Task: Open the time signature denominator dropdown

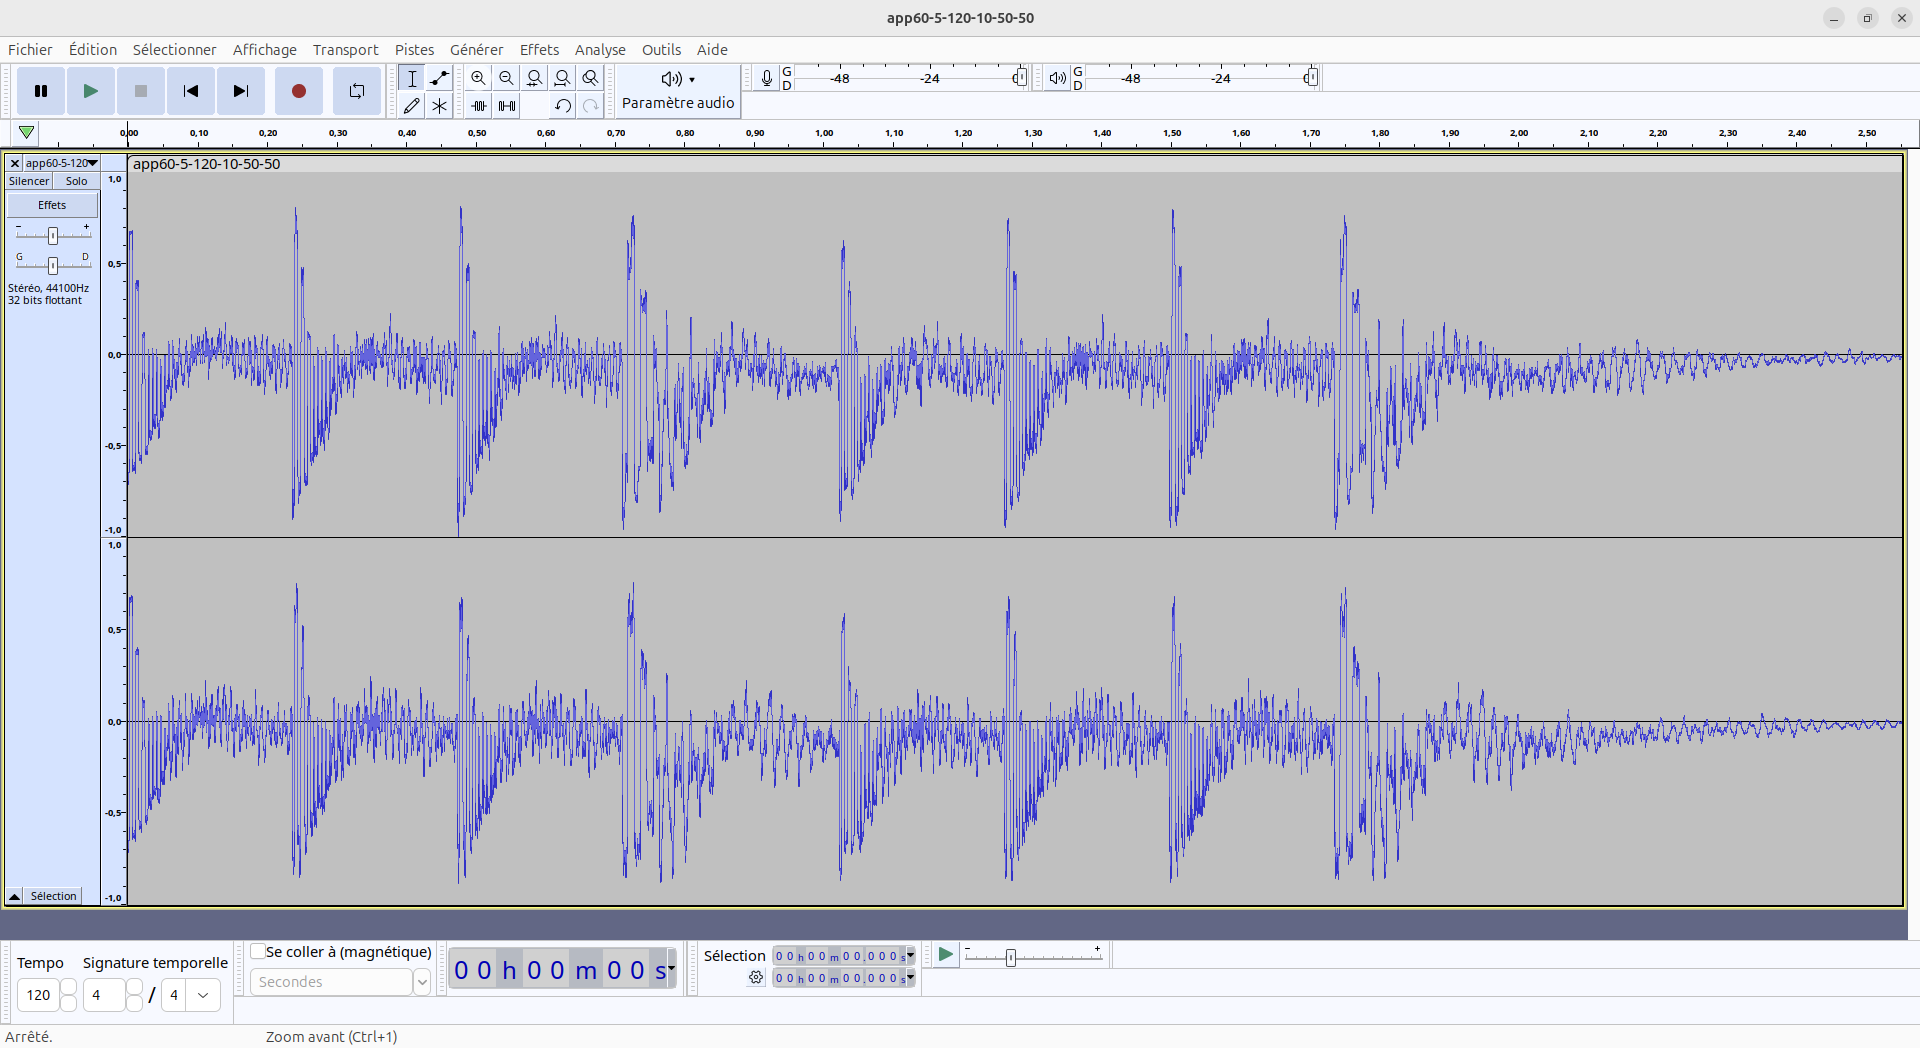Action: pyautogui.click(x=203, y=995)
